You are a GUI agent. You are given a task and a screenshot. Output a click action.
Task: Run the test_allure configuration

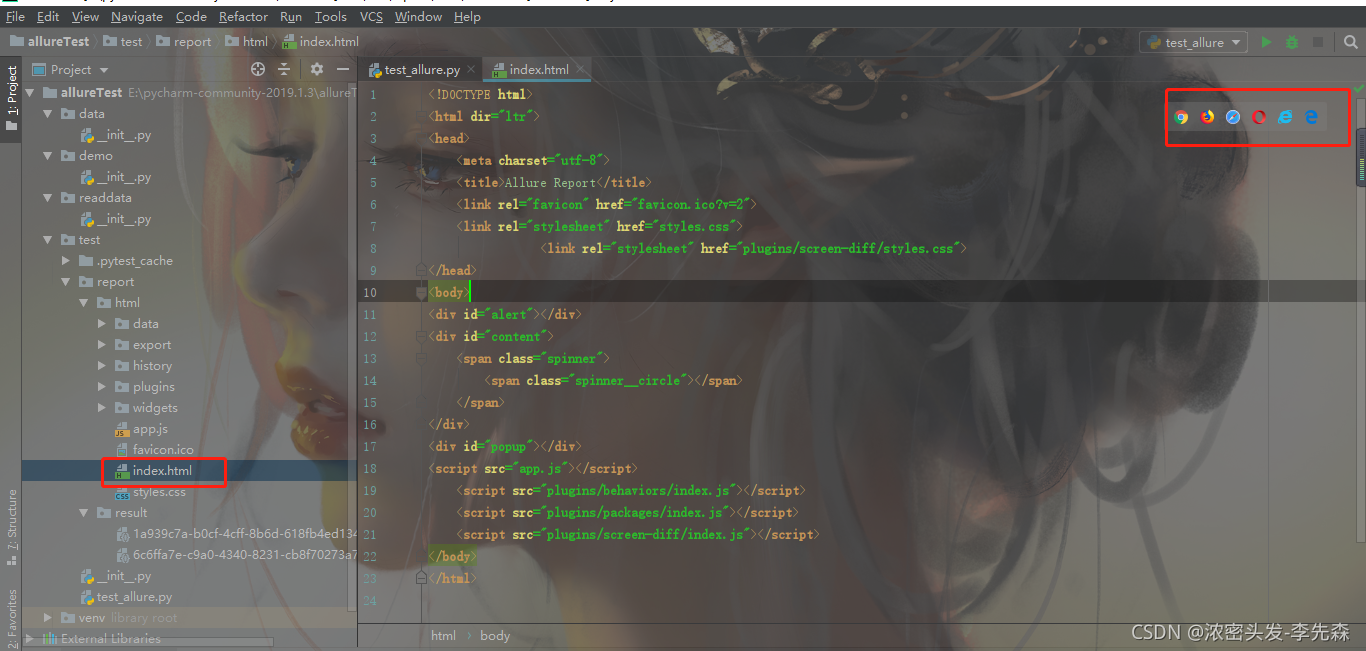tap(1266, 42)
